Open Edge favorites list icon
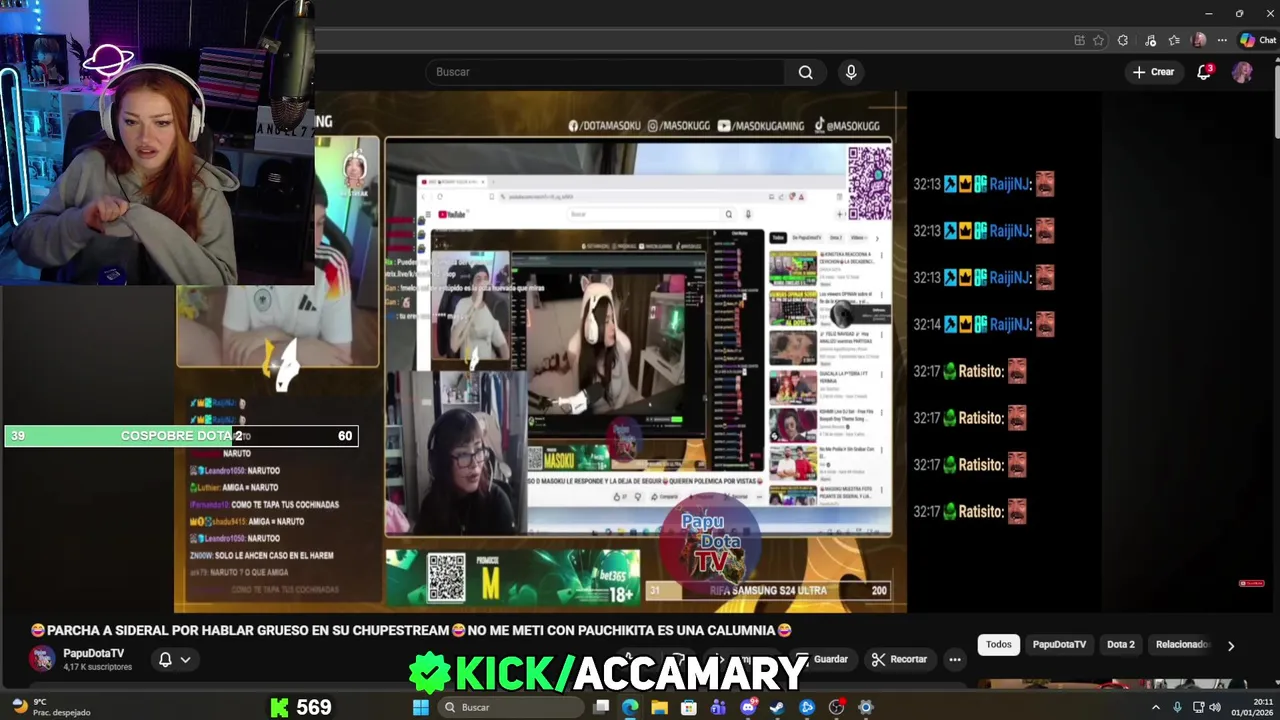 click(1174, 40)
